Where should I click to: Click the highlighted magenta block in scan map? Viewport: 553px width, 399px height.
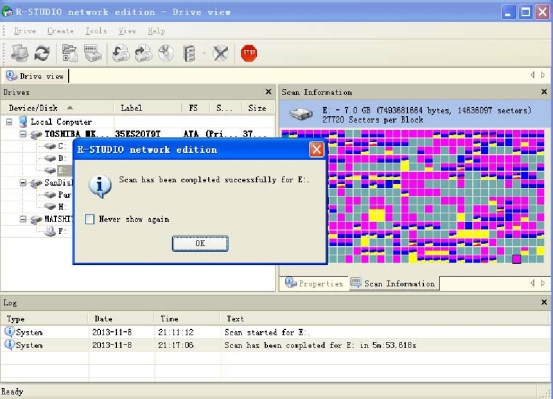[x=516, y=259]
